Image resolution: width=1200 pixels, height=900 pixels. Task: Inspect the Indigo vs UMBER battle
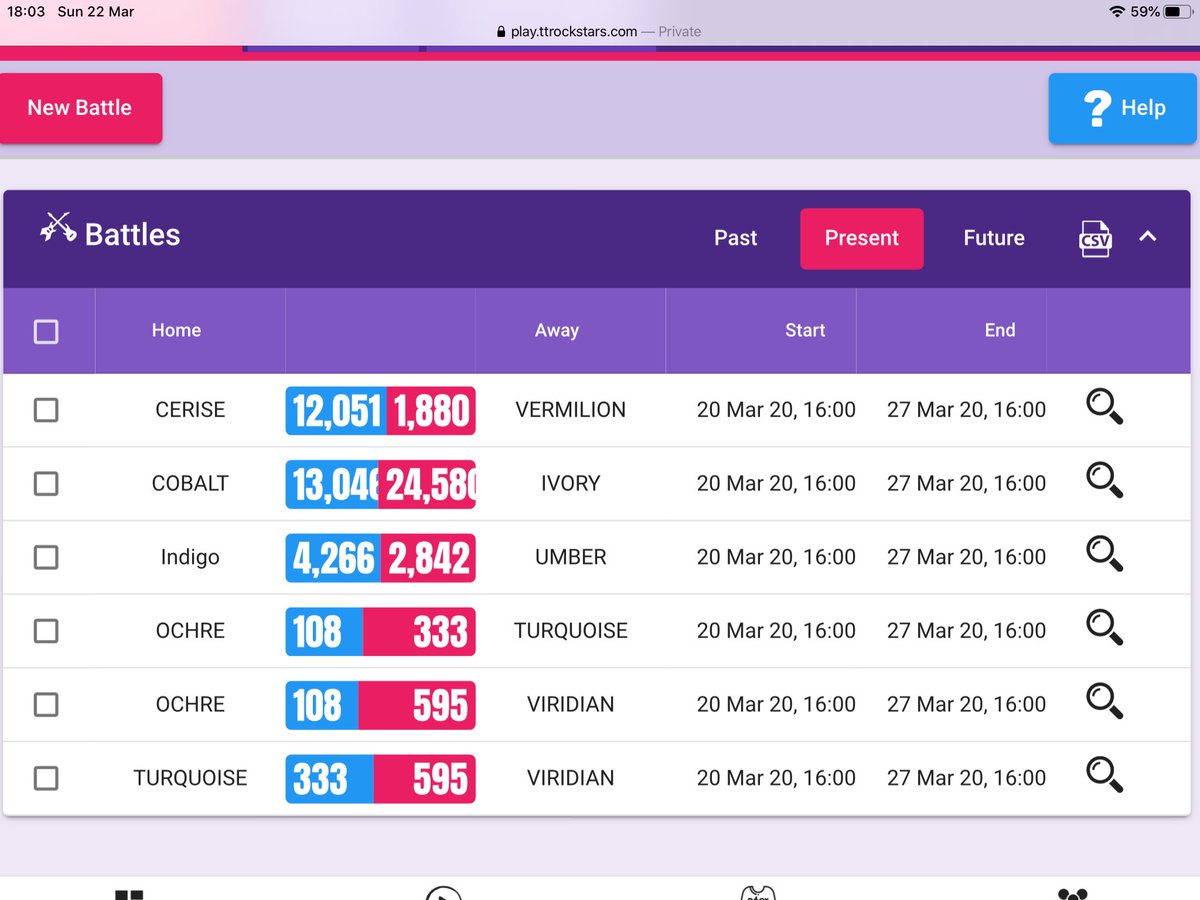pyautogui.click(x=1105, y=555)
